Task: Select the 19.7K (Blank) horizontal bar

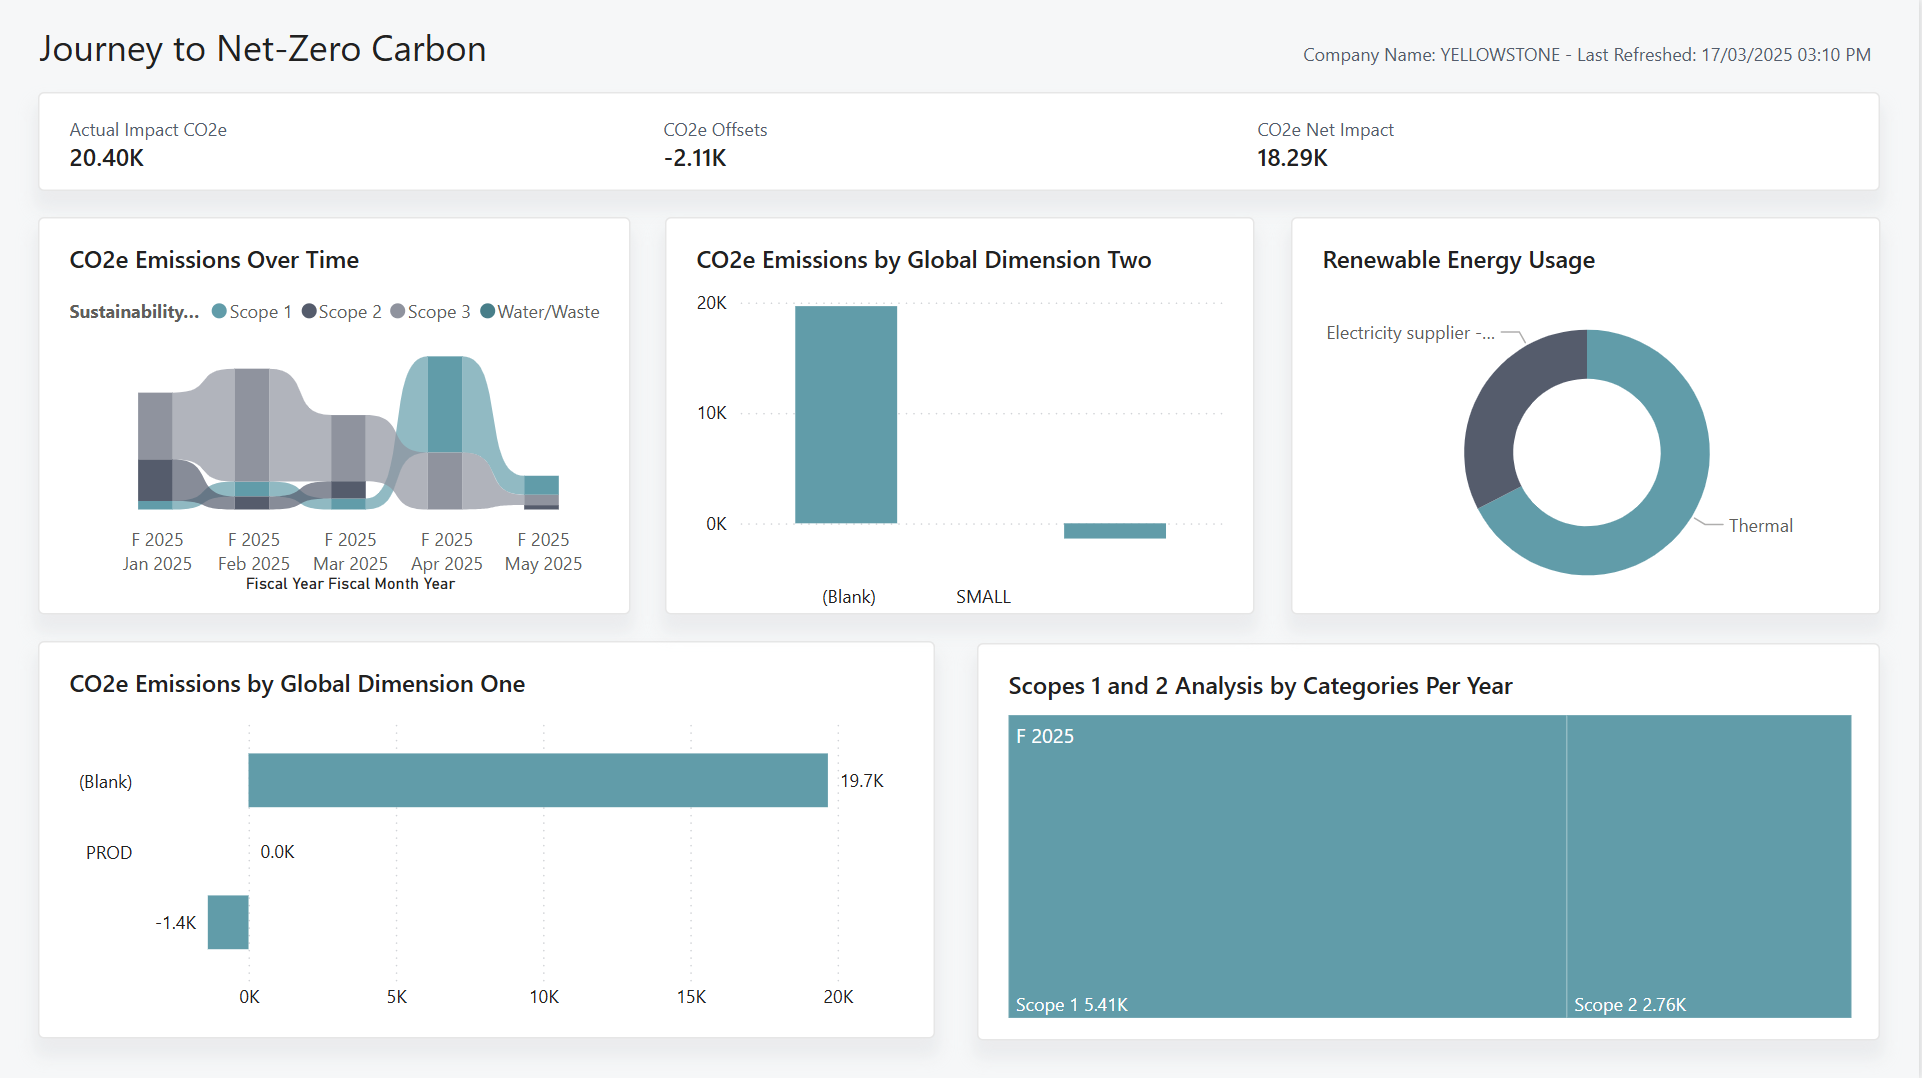Action: (x=537, y=780)
